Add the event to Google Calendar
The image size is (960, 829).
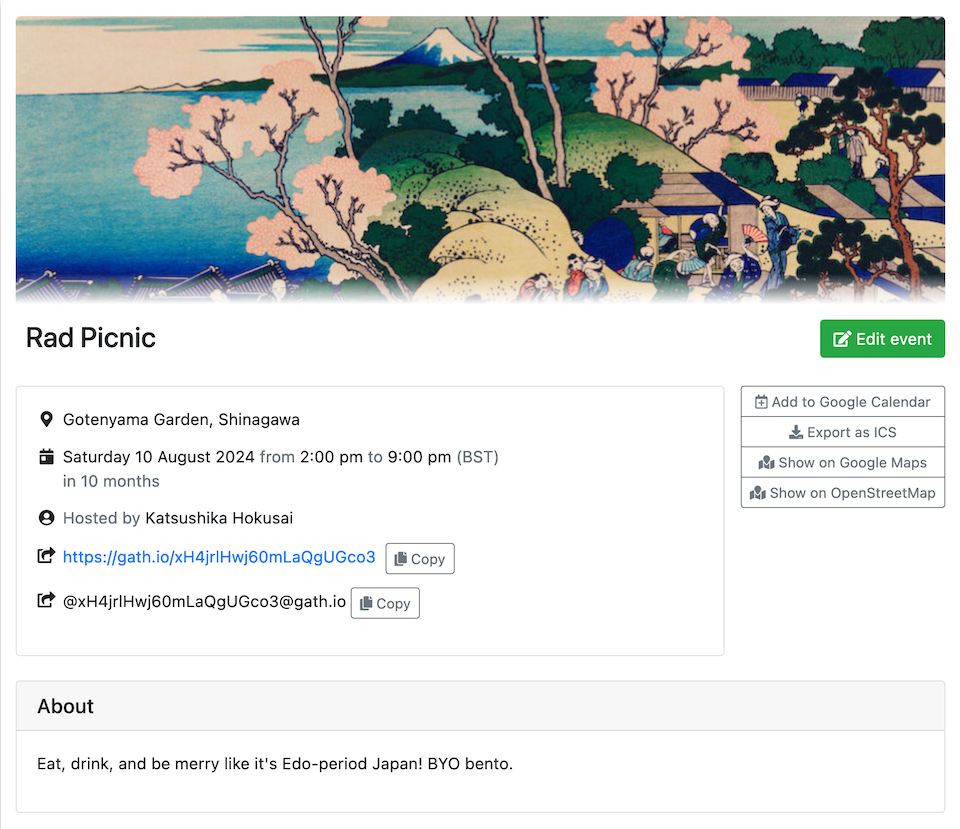(842, 401)
